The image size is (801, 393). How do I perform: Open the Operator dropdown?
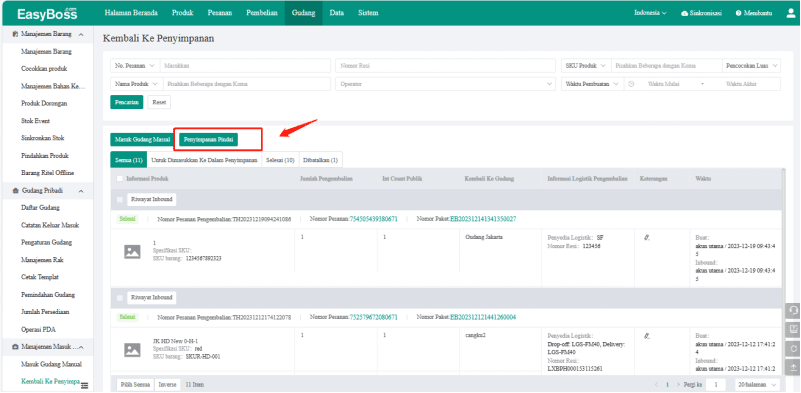(x=445, y=84)
